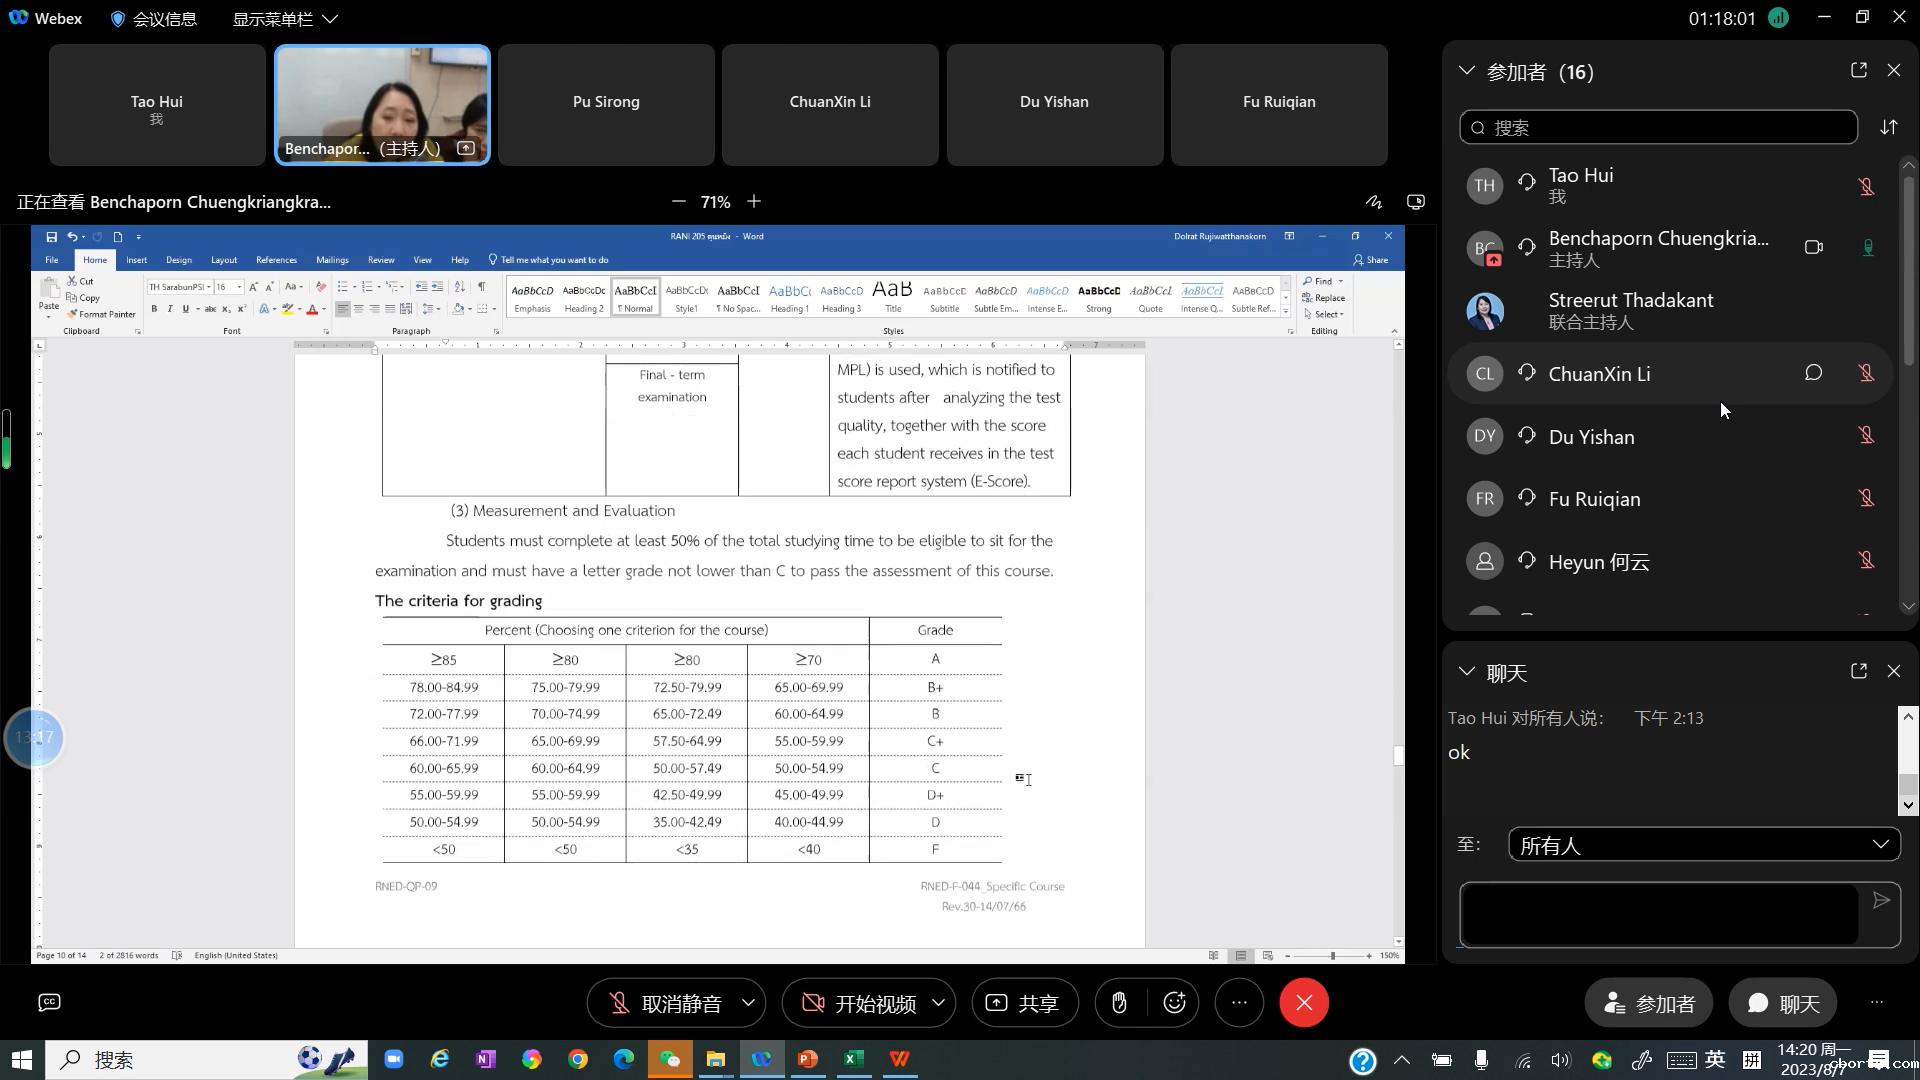Screen dimensions: 1920x1080
Task: Open the 所有人 recipient dropdown
Action: [1703, 845]
